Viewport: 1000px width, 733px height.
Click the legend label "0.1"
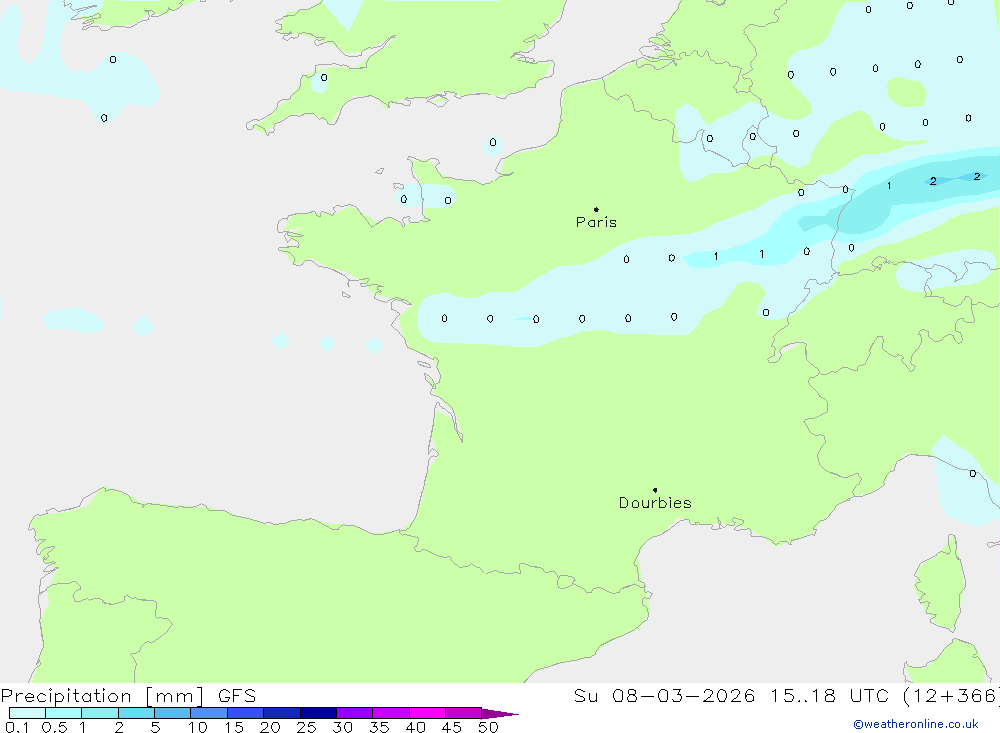click(x=17, y=727)
